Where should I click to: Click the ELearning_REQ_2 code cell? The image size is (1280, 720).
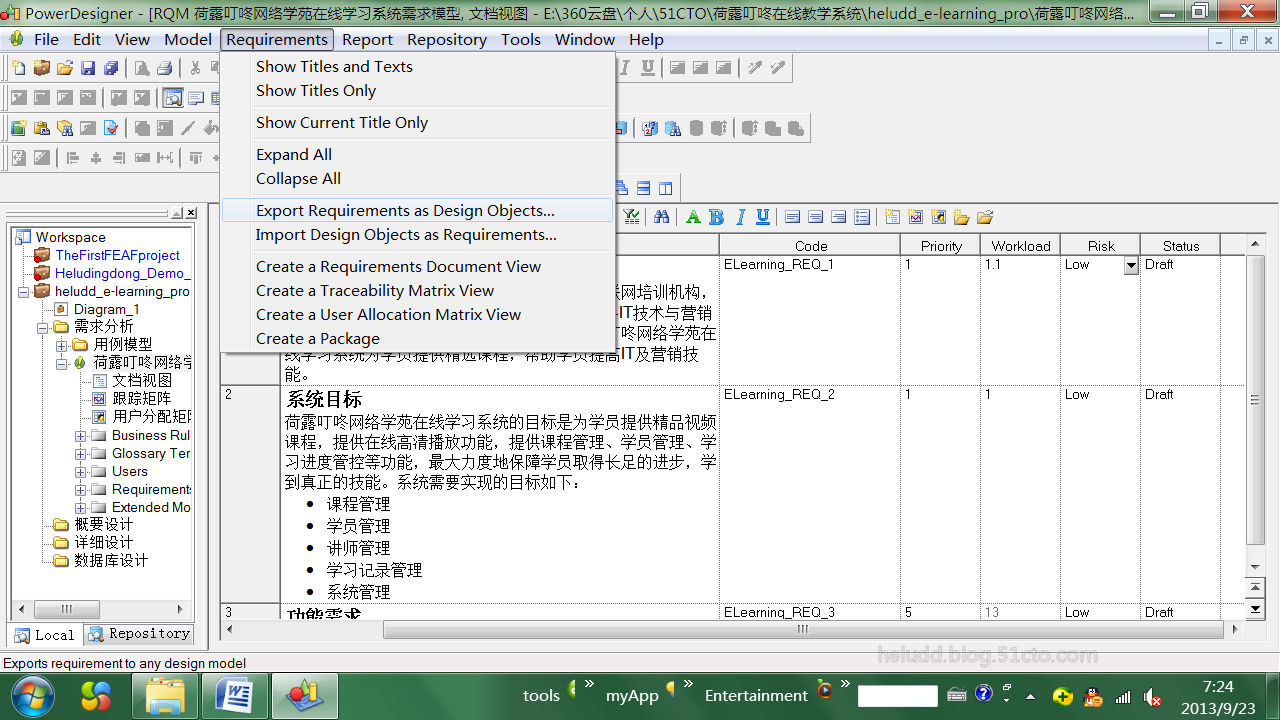pyautogui.click(x=810, y=495)
